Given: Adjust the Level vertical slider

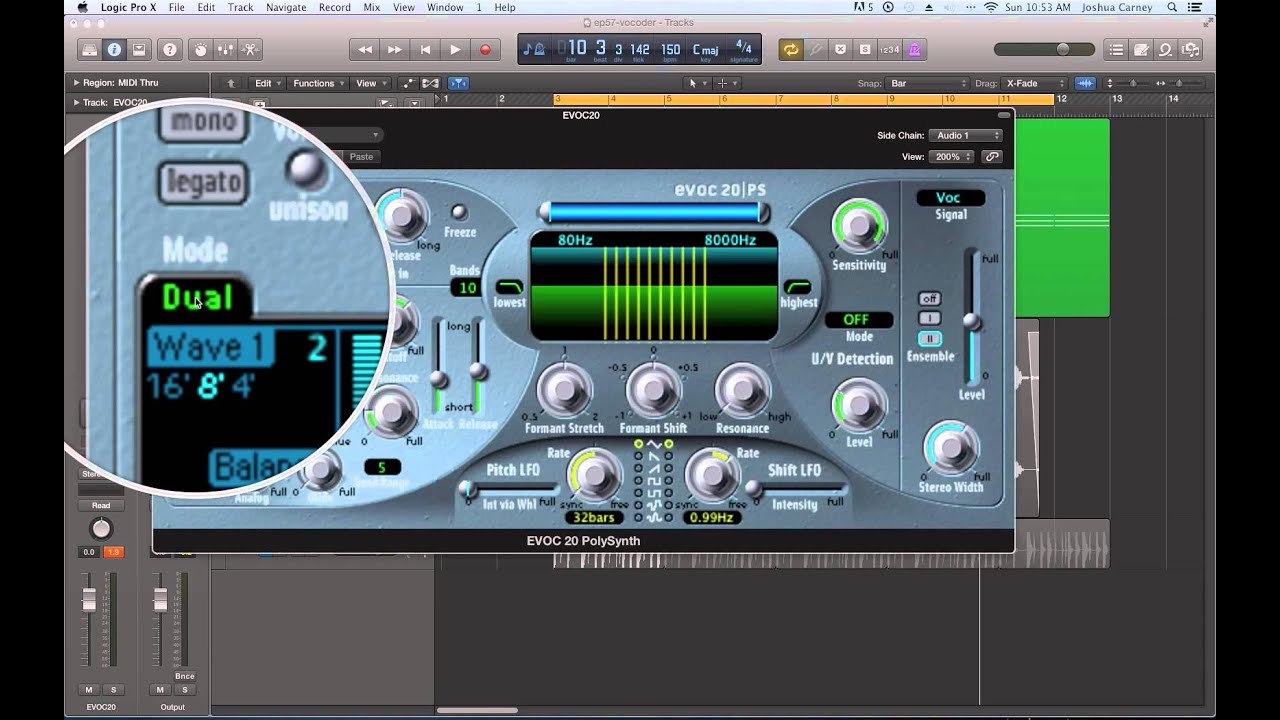Looking at the screenshot, I should (x=970, y=321).
